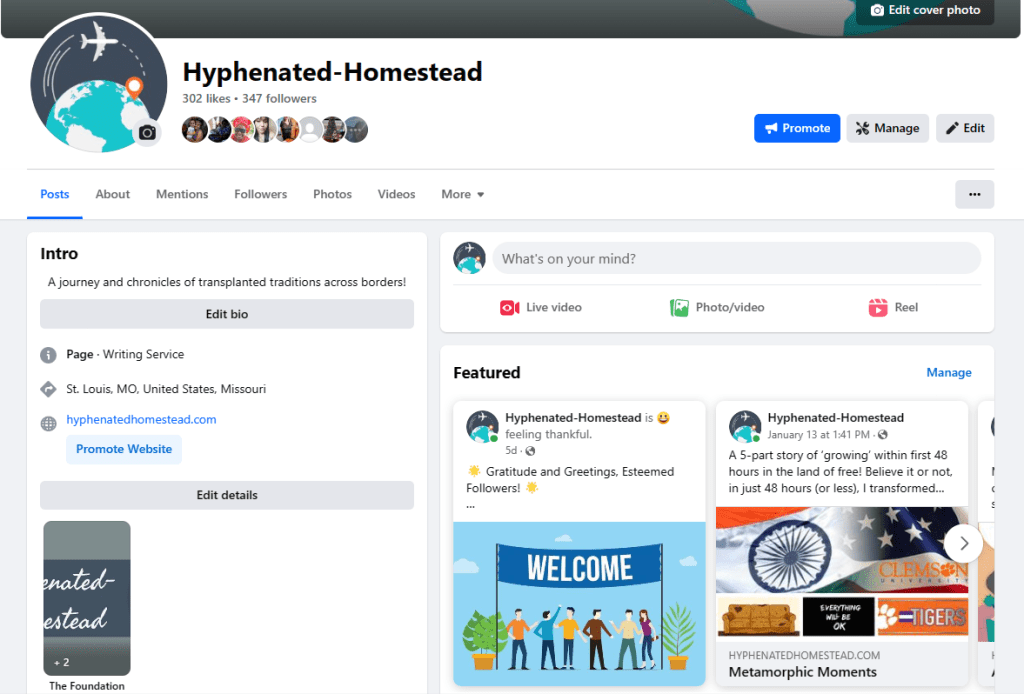
Task: Switch to the About tab
Action: (x=113, y=194)
